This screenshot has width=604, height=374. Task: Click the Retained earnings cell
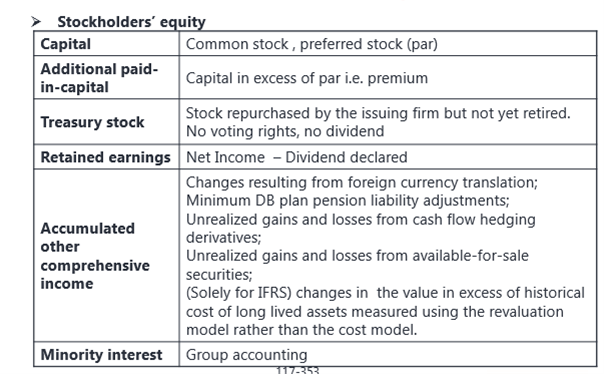(x=106, y=157)
